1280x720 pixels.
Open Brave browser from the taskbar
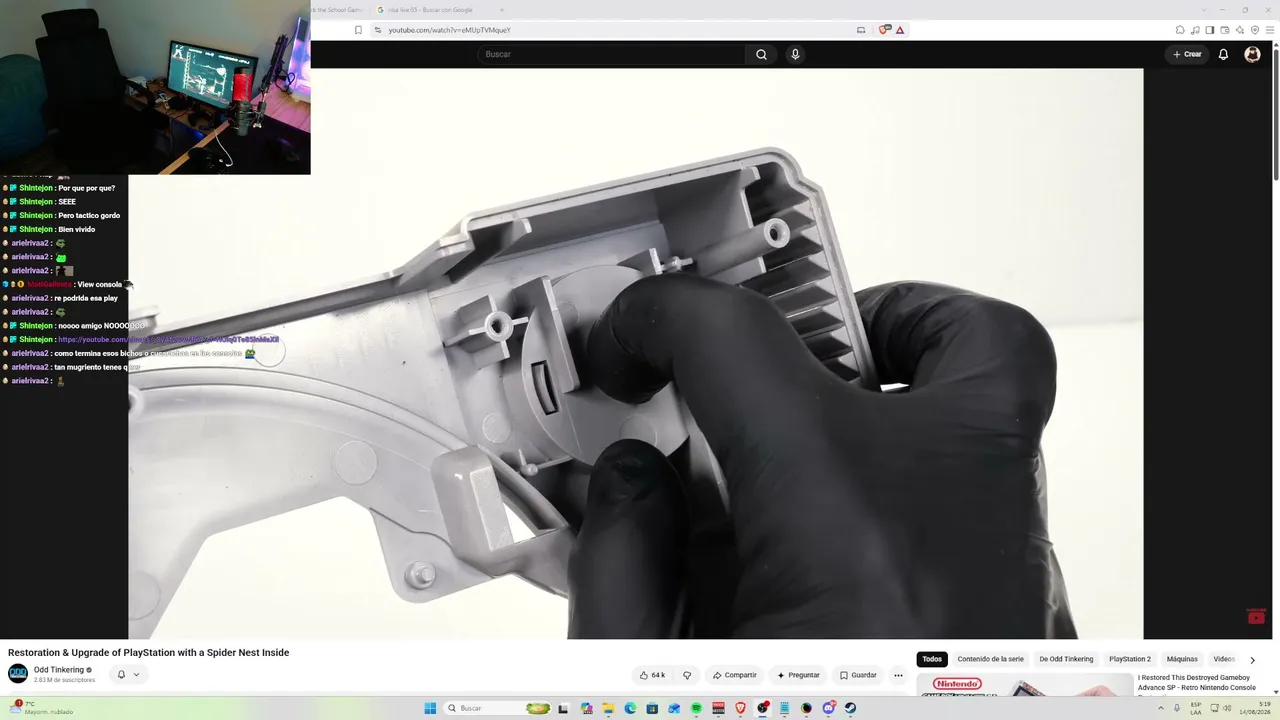pos(740,708)
